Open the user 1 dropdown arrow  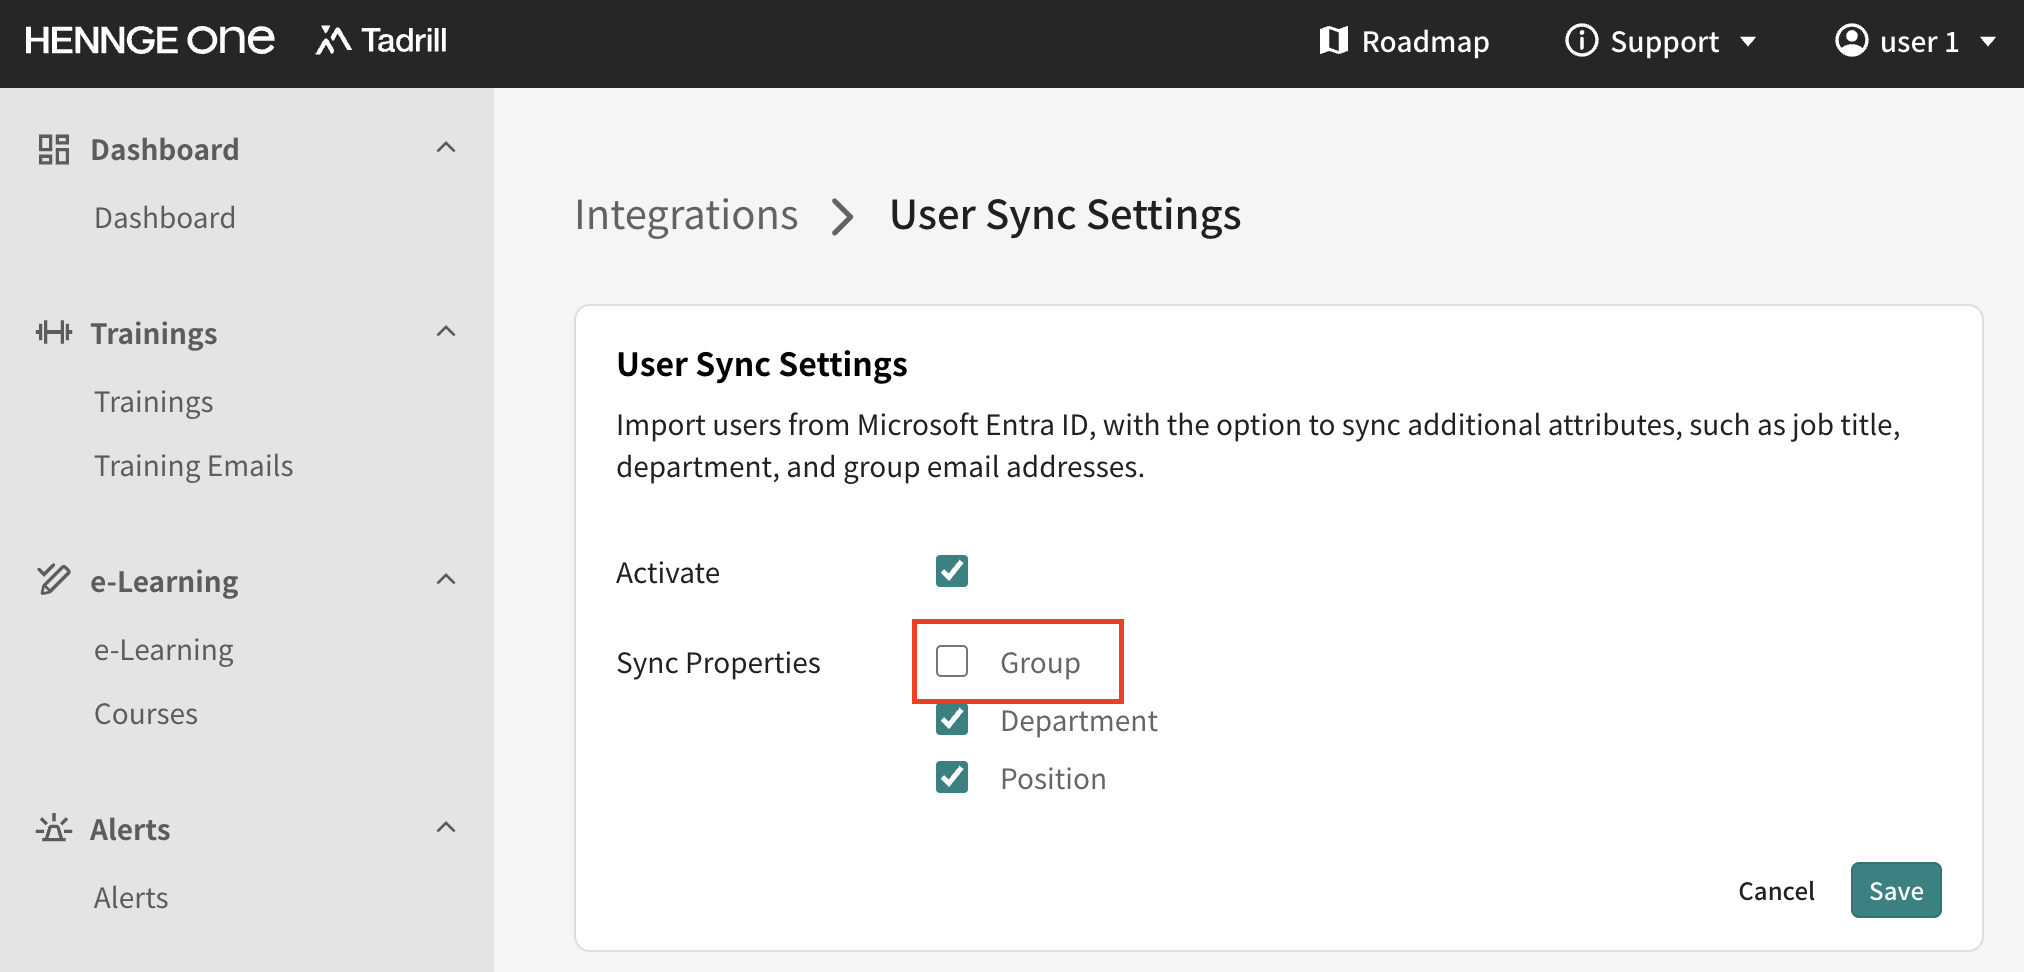click(1988, 42)
